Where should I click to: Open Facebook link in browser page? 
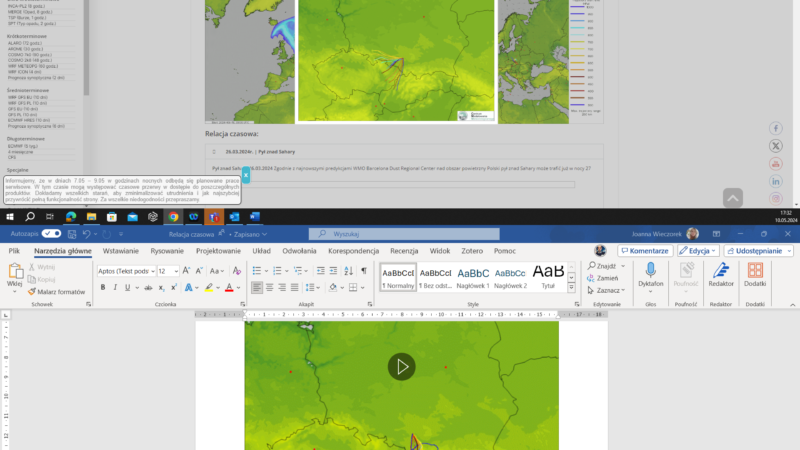[776, 129]
